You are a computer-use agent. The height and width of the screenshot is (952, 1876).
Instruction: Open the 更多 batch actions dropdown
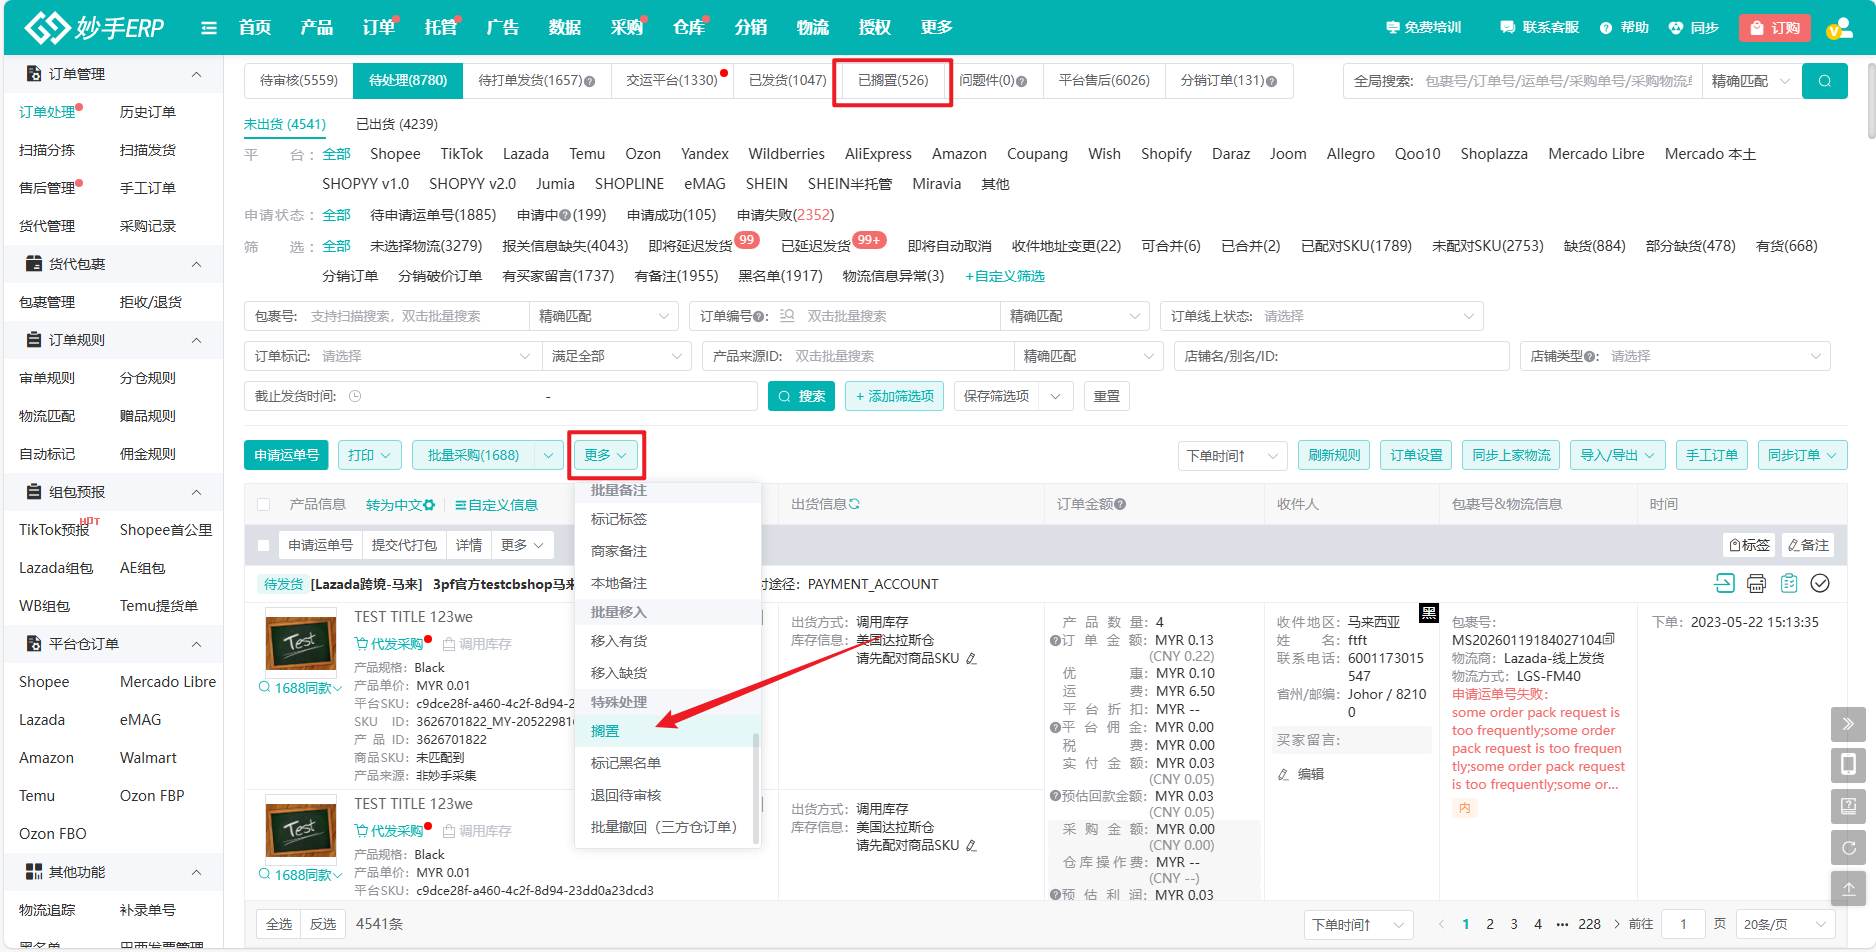(x=606, y=455)
